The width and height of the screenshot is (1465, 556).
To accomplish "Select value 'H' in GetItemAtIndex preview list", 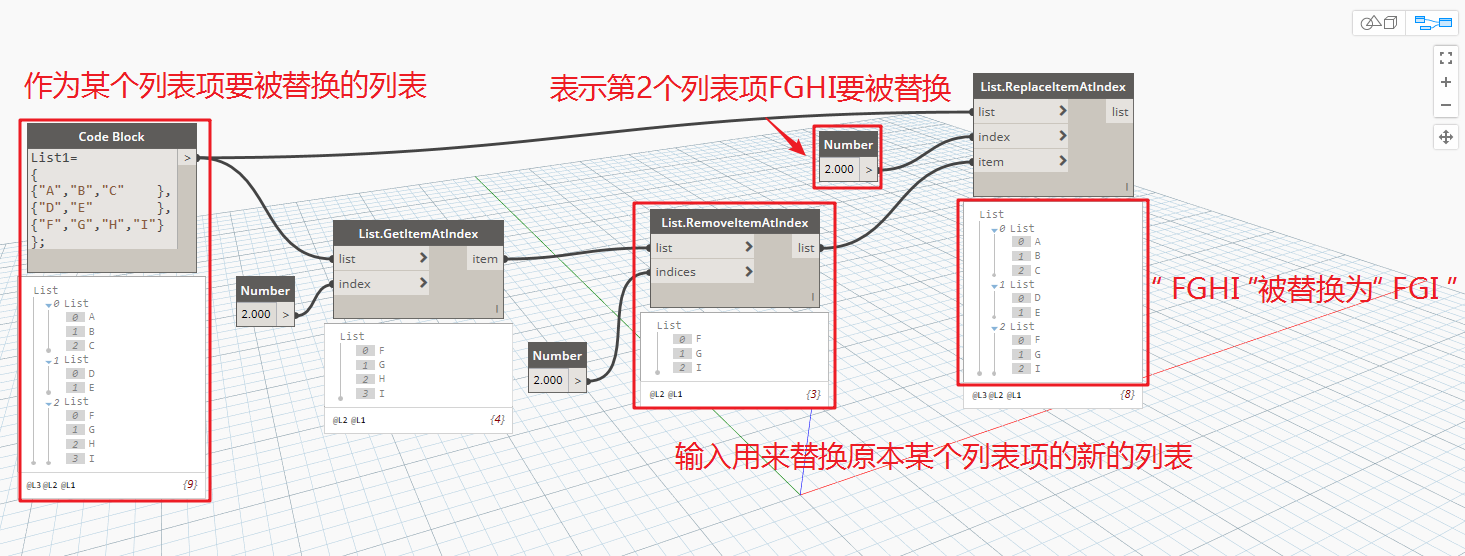I will (382, 379).
